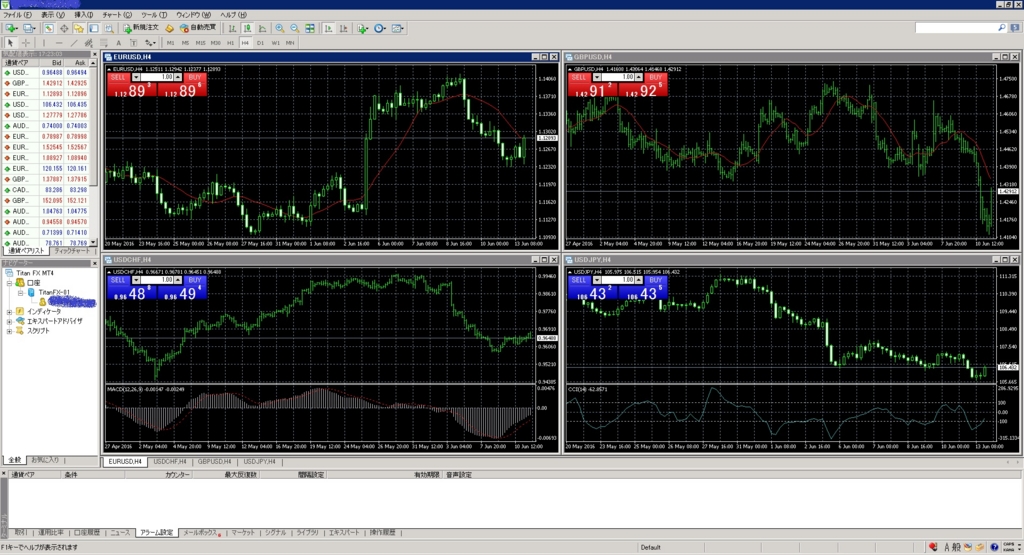Open the 表示 (View) menu
1024x555 pixels.
tap(53, 14)
